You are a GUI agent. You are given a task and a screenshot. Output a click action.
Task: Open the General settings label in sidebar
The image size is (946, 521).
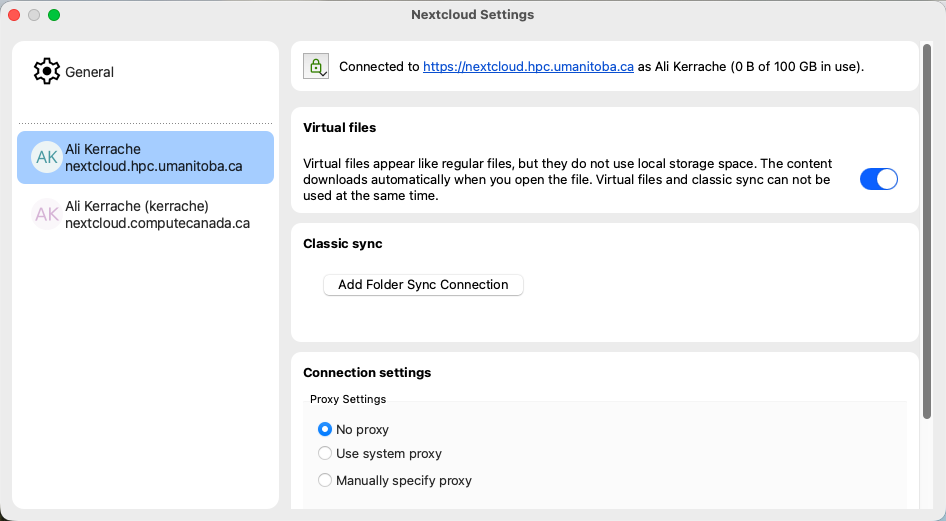coord(90,72)
